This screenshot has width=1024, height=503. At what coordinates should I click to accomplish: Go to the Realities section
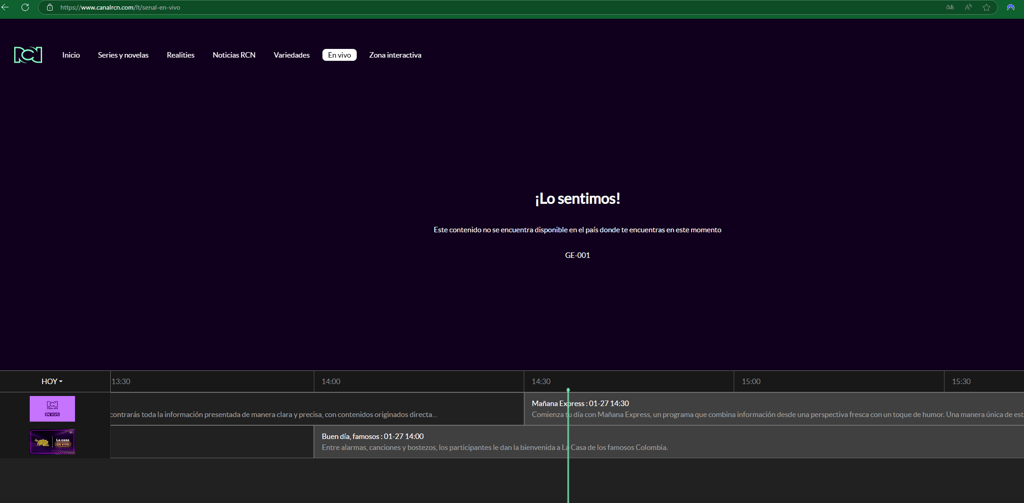(180, 56)
